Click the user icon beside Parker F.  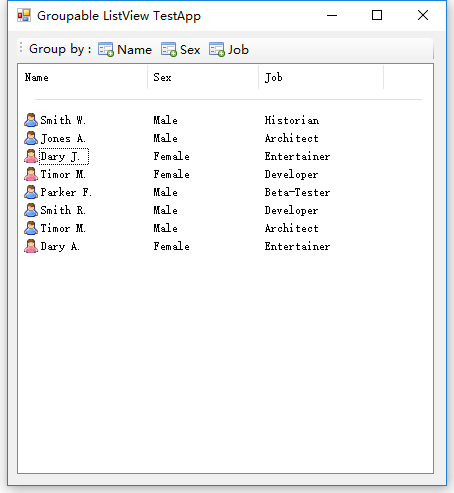point(31,192)
